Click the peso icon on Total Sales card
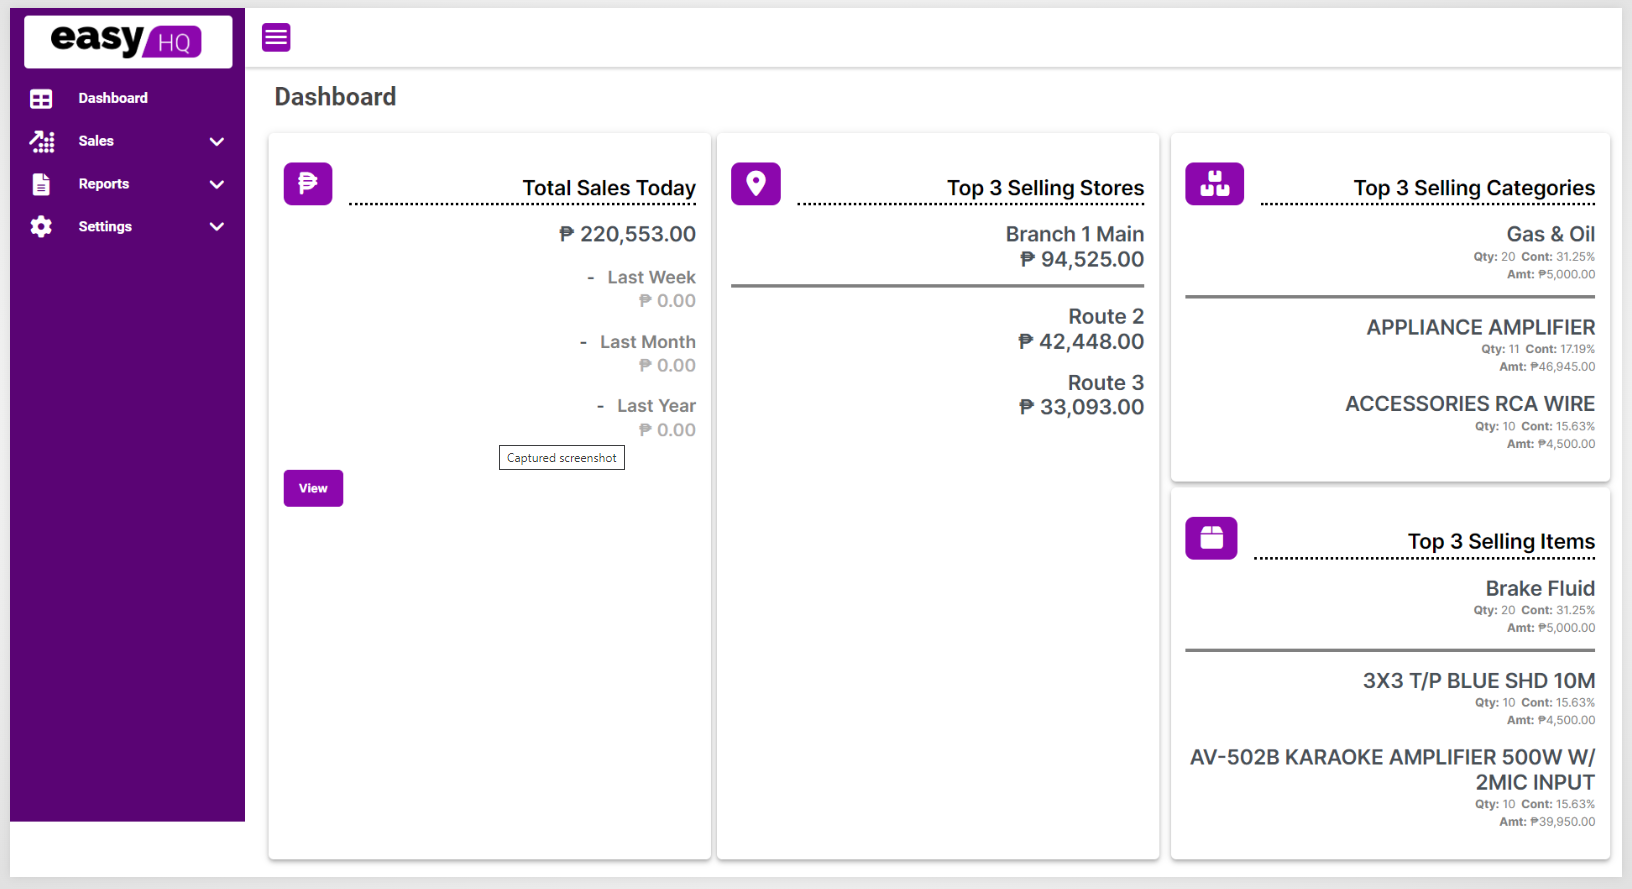The height and width of the screenshot is (889, 1632). point(308,184)
